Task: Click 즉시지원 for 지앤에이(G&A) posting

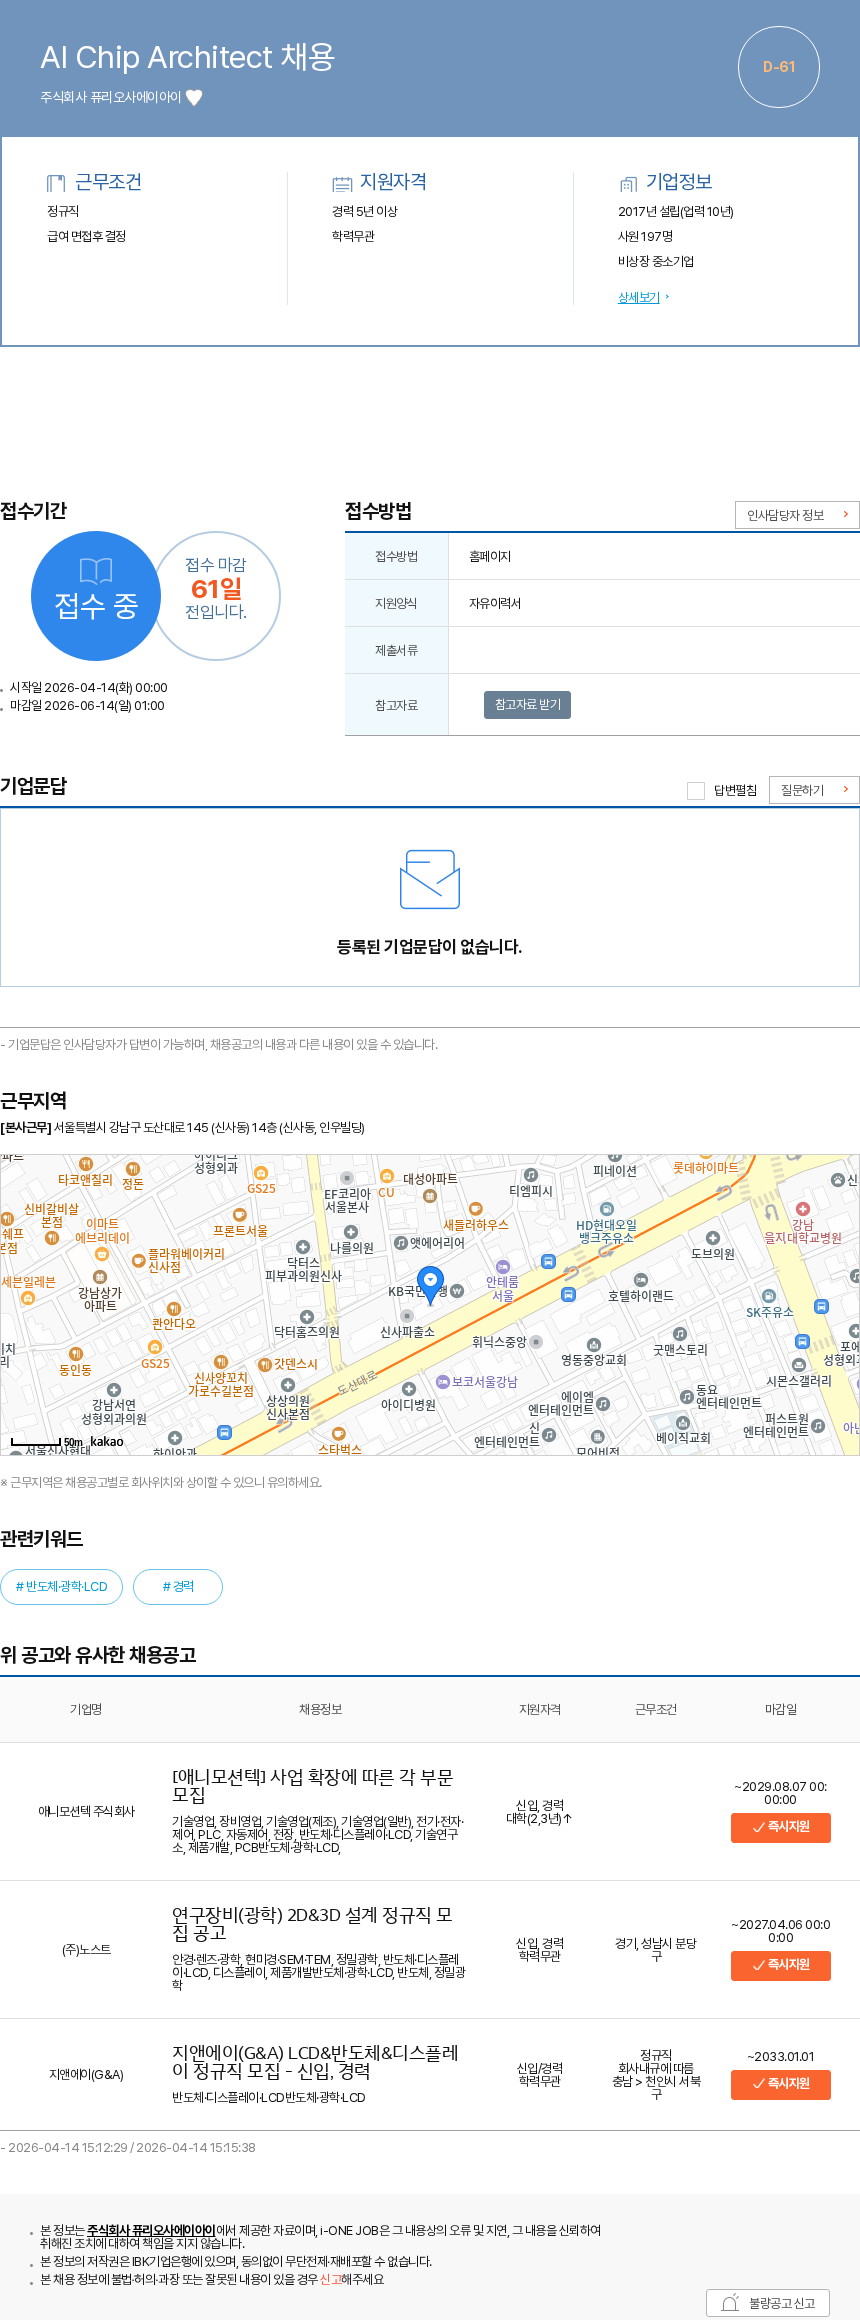Action: tap(781, 2083)
